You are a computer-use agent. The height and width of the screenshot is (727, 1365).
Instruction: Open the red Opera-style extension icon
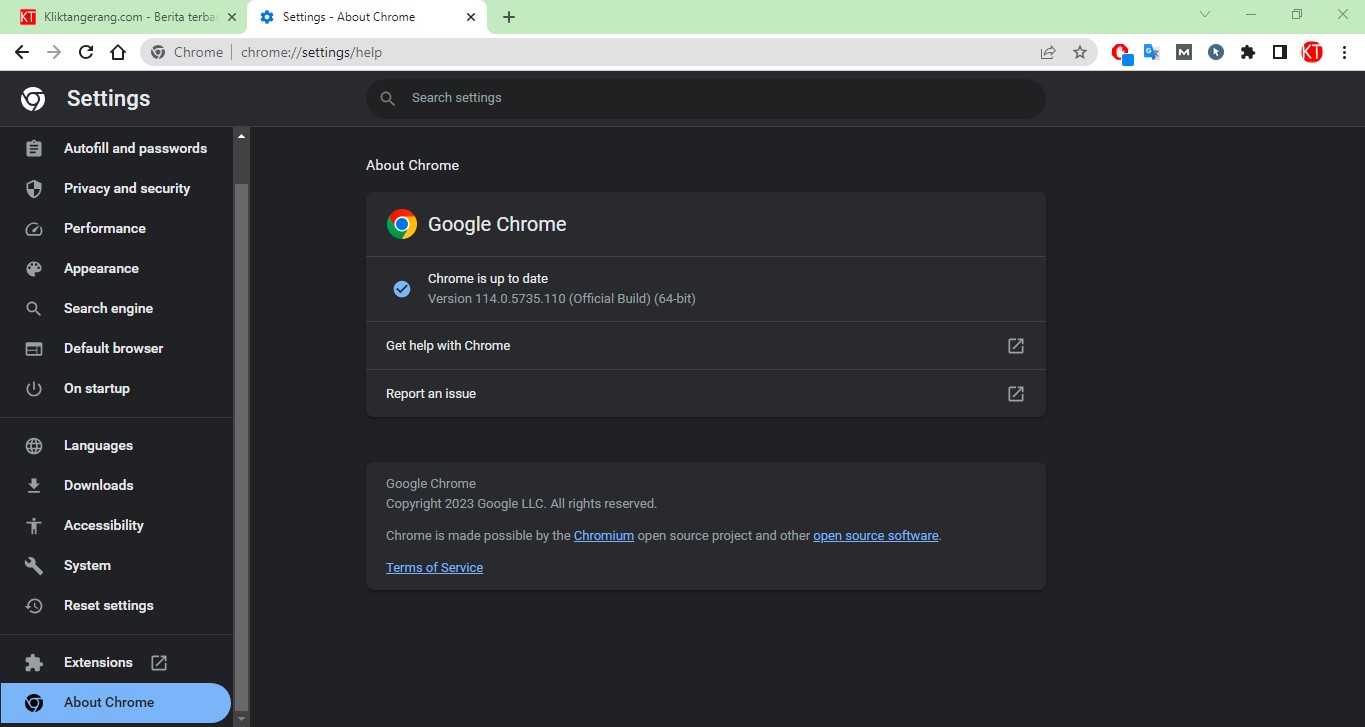click(1121, 52)
